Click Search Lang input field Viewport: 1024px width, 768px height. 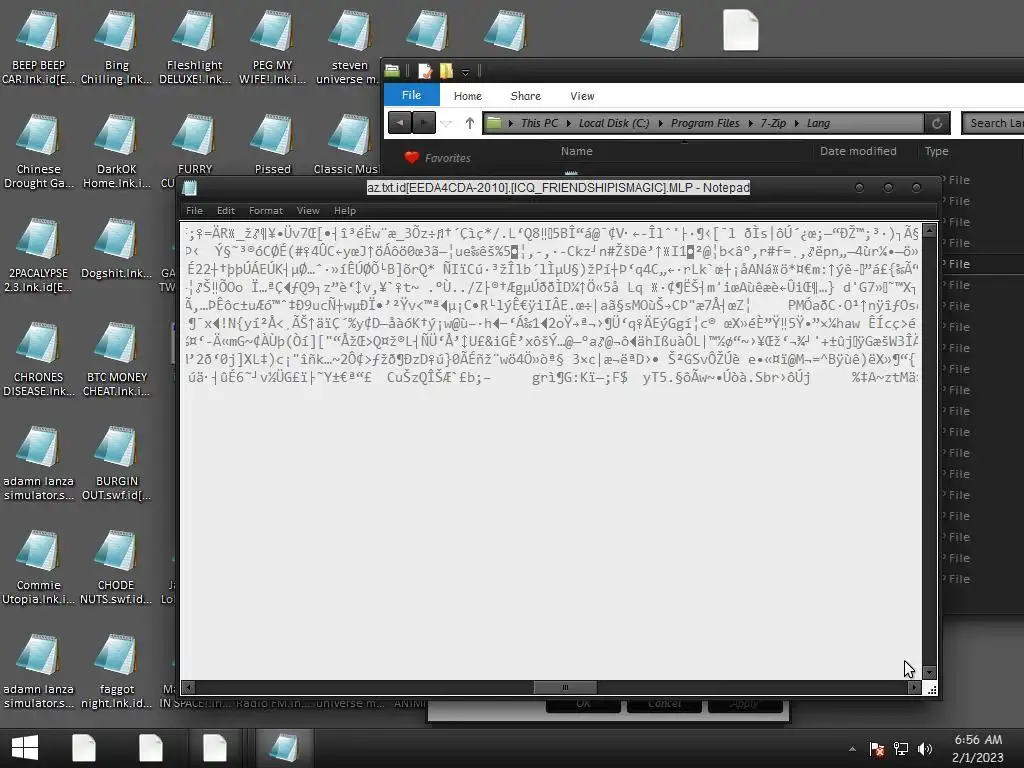(x=993, y=123)
